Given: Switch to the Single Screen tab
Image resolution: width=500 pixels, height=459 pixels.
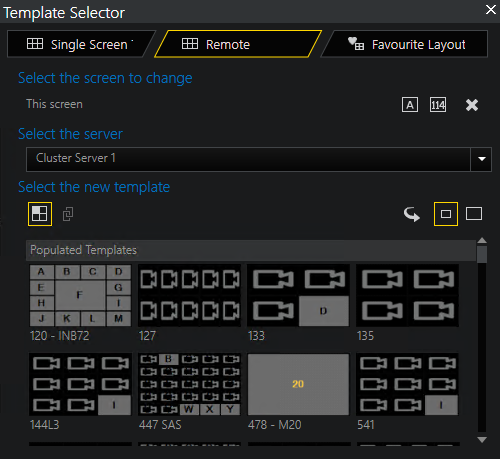Looking at the screenshot, I should point(80,44).
